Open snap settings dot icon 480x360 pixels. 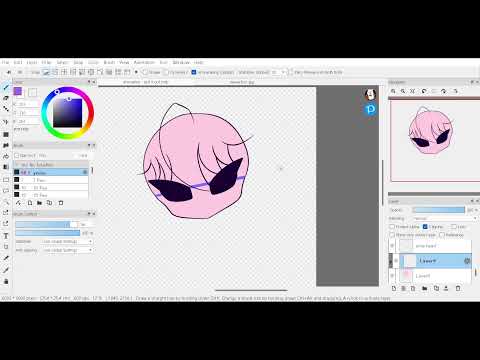[x=136, y=72]
